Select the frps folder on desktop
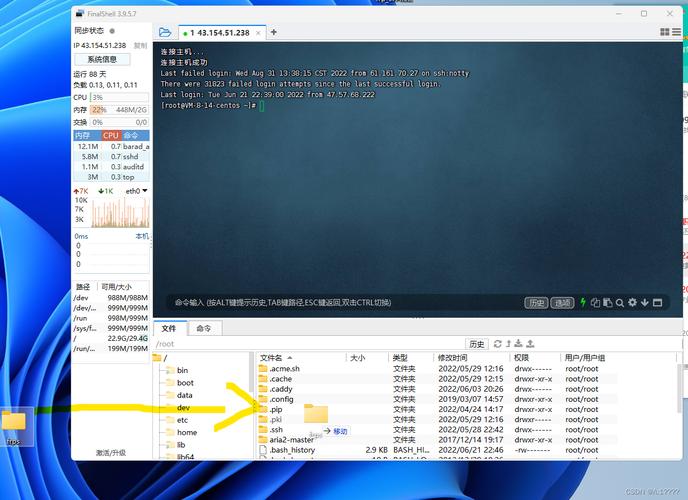The height and width of the screenshot is (500, 688). (x=14, y=427)
